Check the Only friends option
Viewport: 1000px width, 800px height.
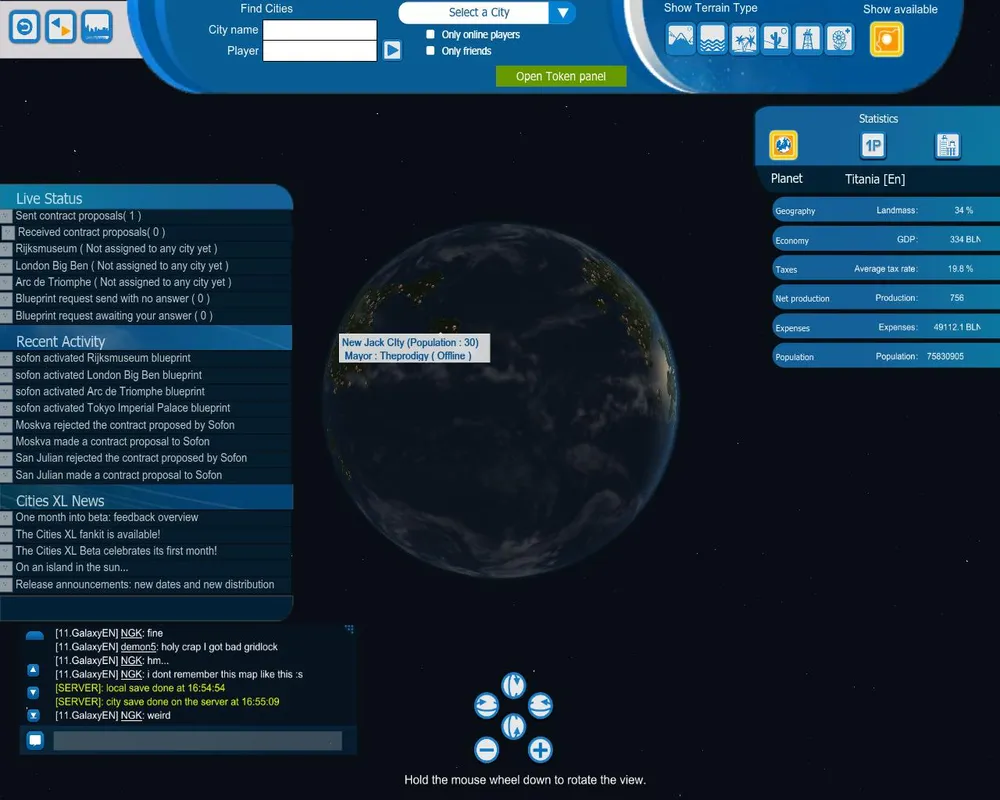click(x=430, y=51)
